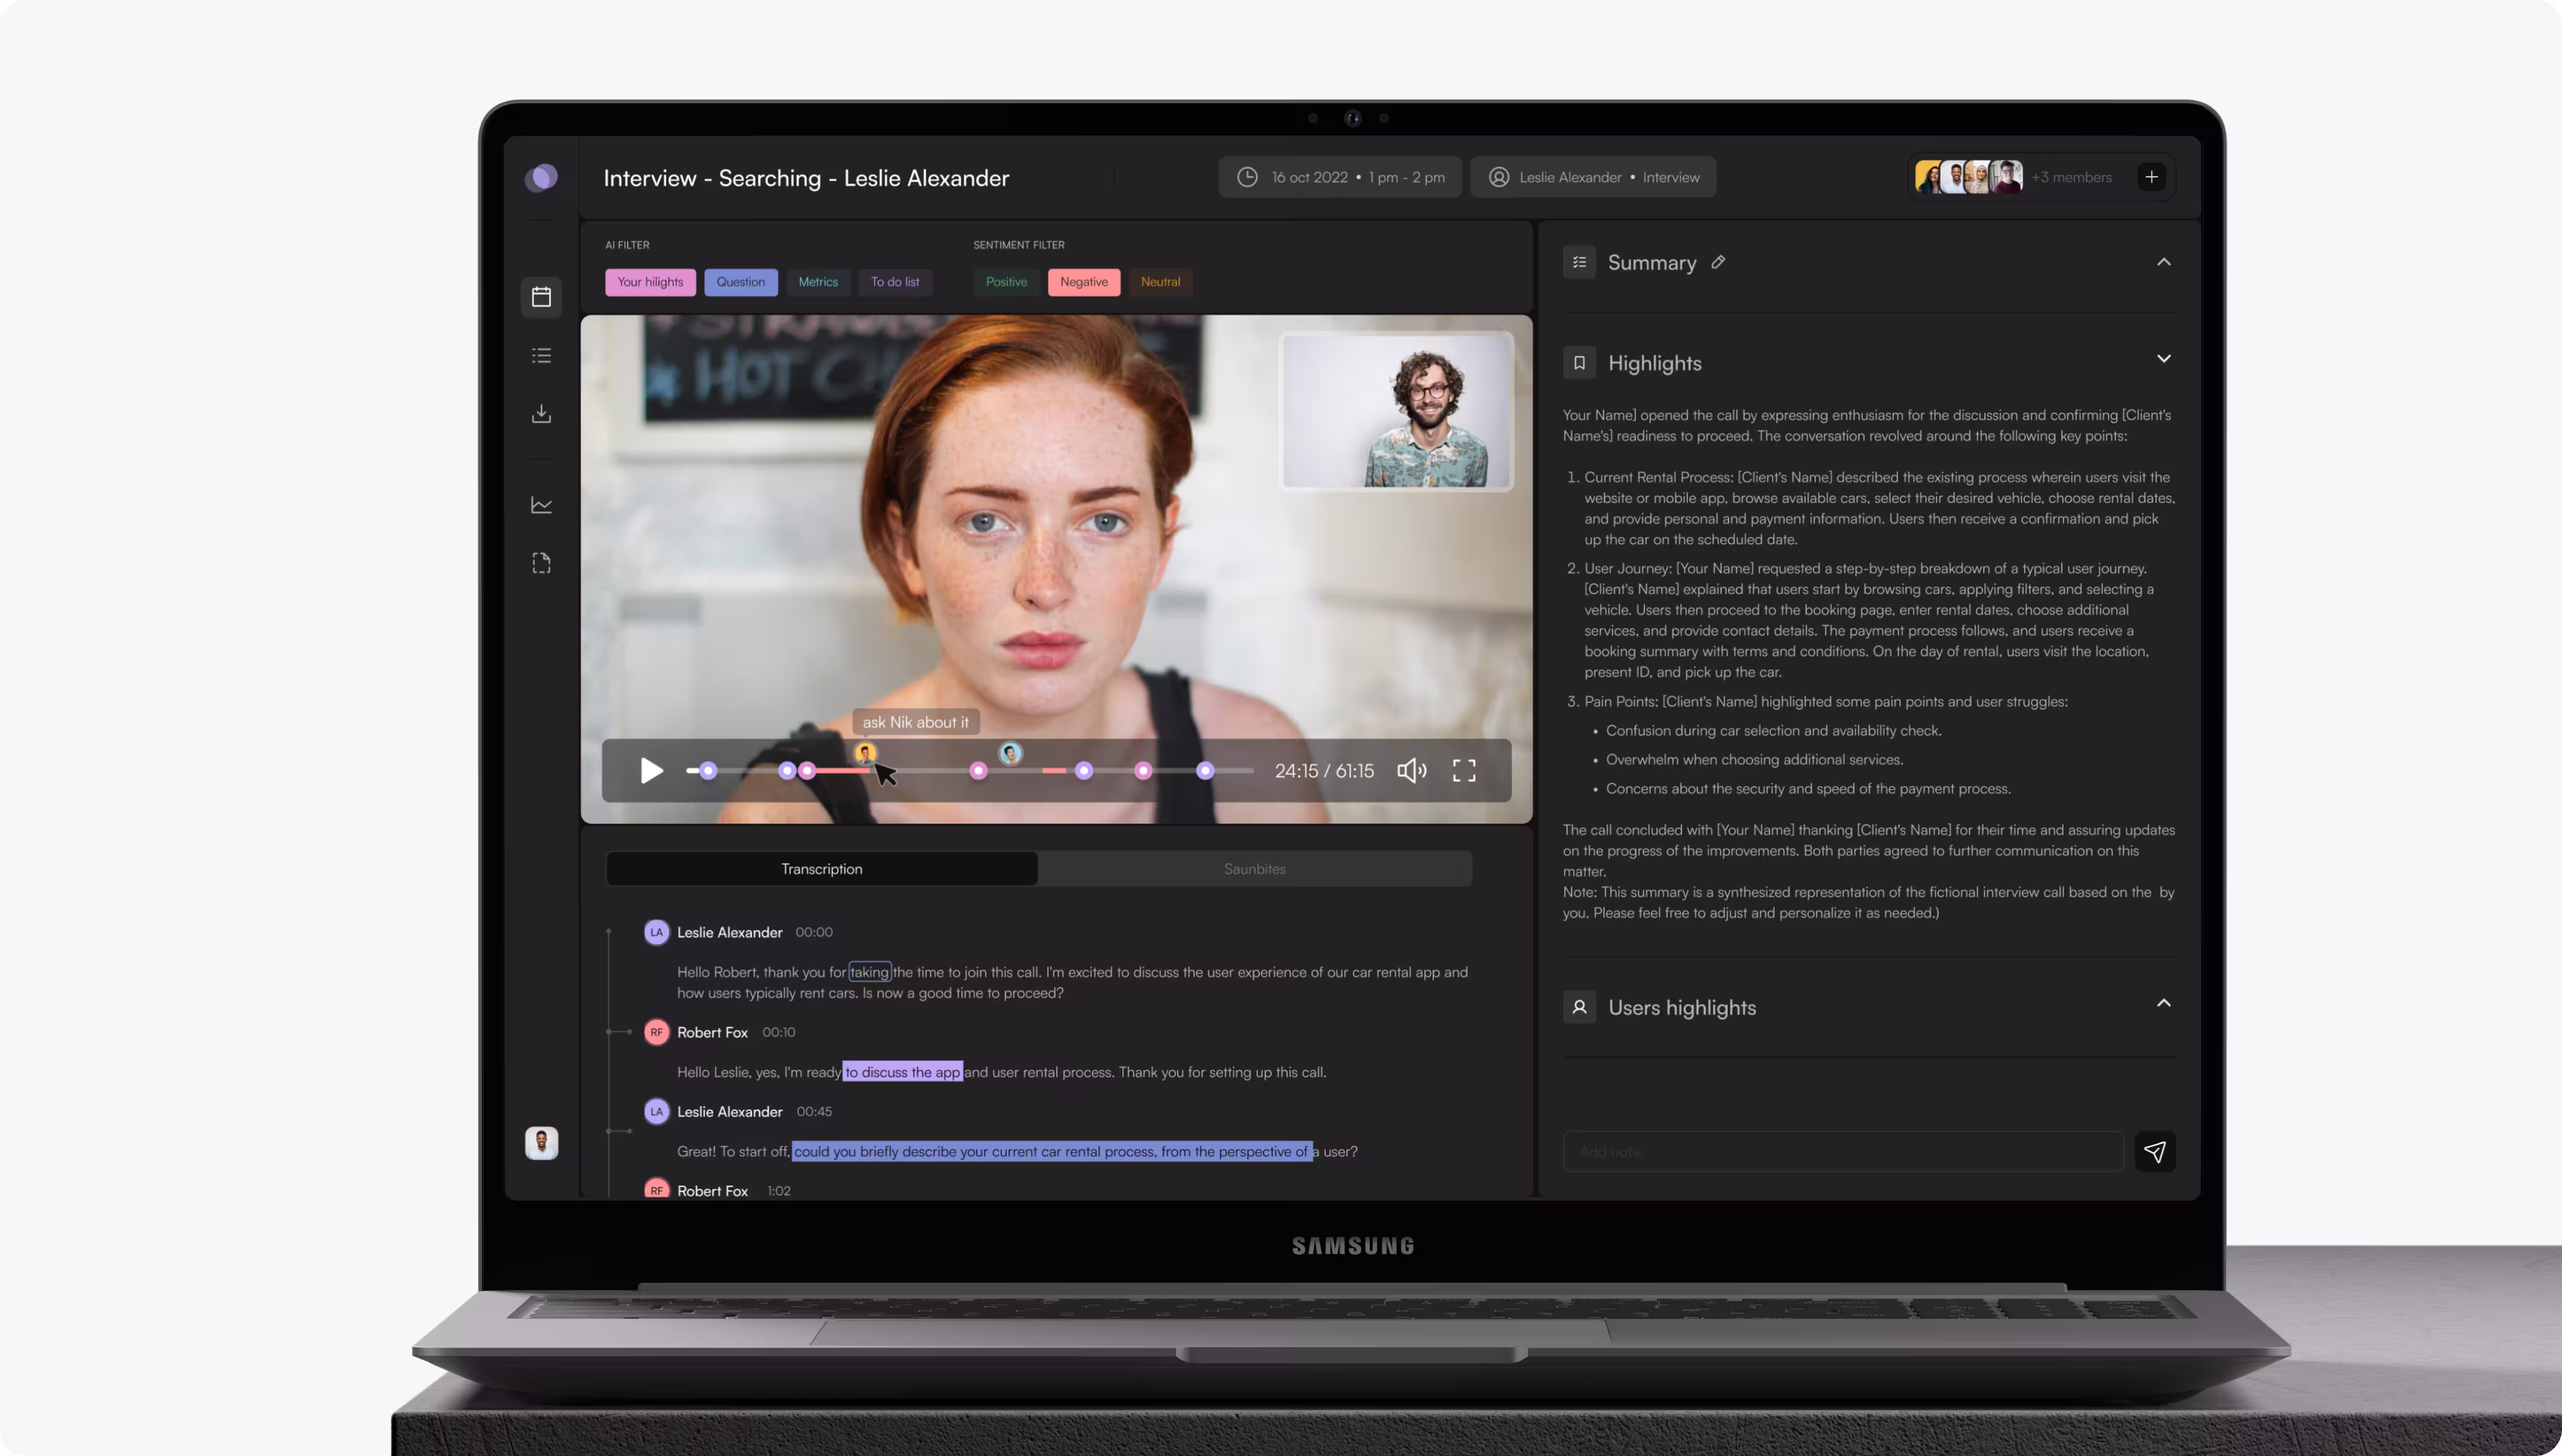
Task: Play the interview video
Action: click(651, 771)
